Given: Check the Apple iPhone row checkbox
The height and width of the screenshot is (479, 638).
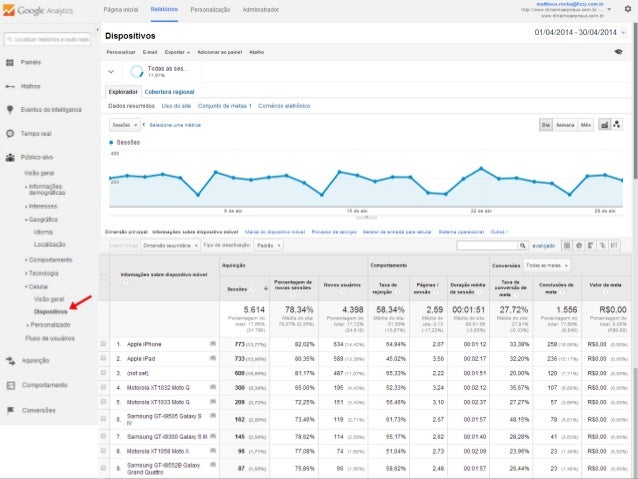Looking at the screenshot, I should (x=103, y=344).
